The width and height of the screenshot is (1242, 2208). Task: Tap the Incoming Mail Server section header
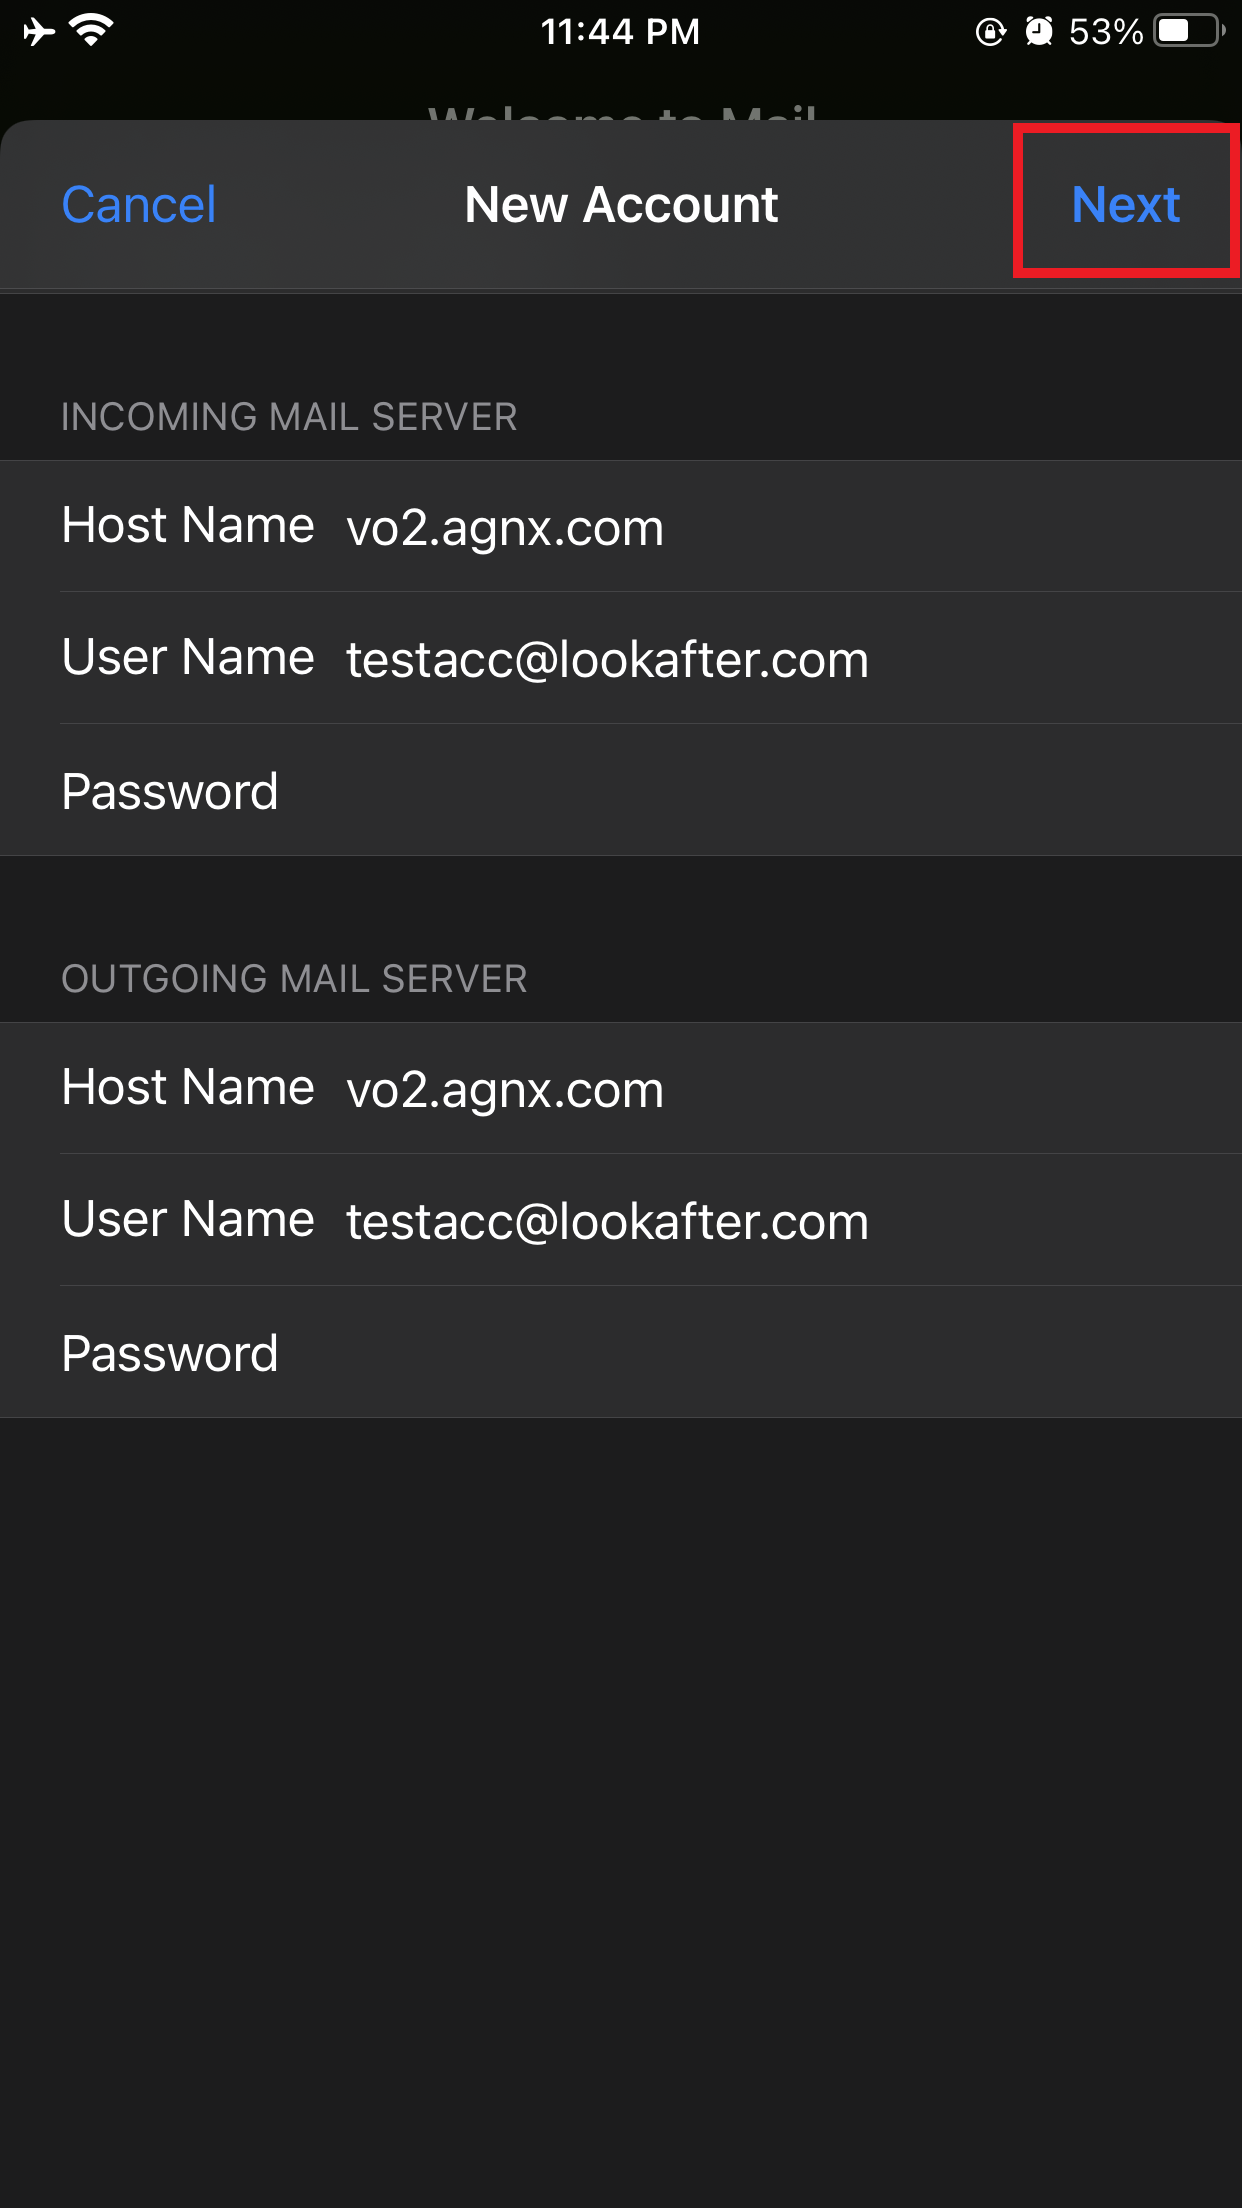coord(289,417)
